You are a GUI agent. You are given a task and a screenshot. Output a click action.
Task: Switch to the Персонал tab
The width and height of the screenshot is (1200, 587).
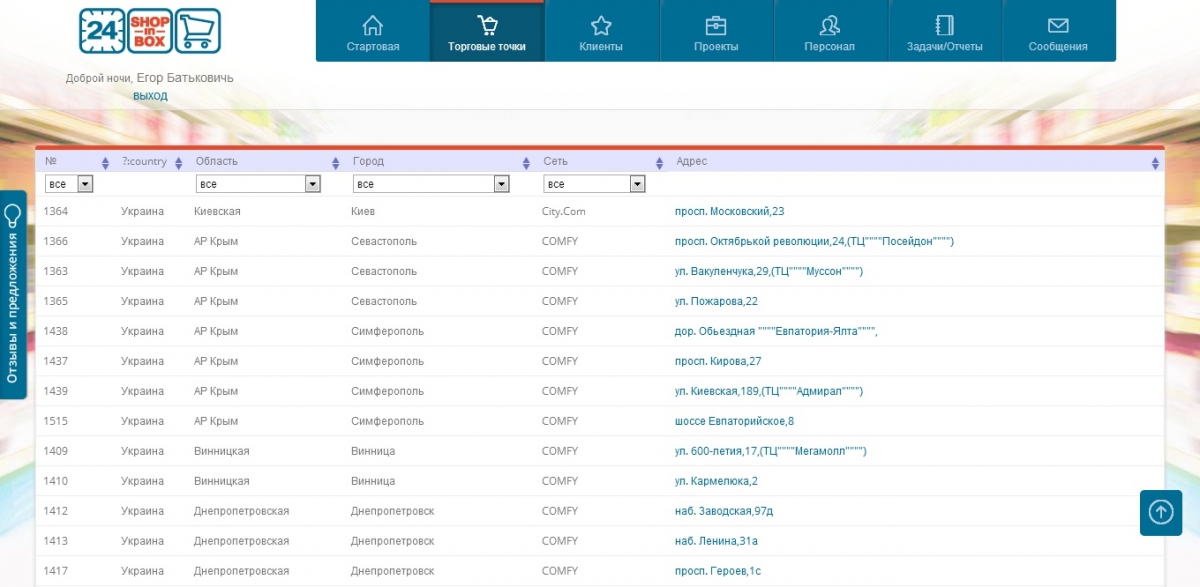click(x=830, y=31)
